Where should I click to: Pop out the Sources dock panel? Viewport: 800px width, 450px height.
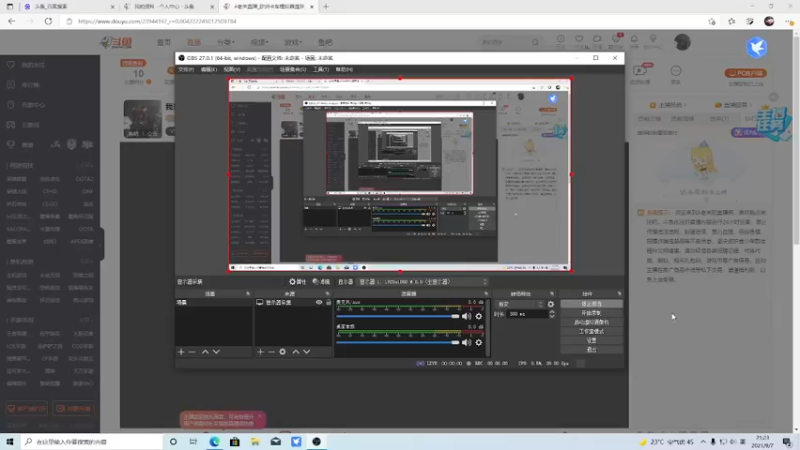point(328,294)
